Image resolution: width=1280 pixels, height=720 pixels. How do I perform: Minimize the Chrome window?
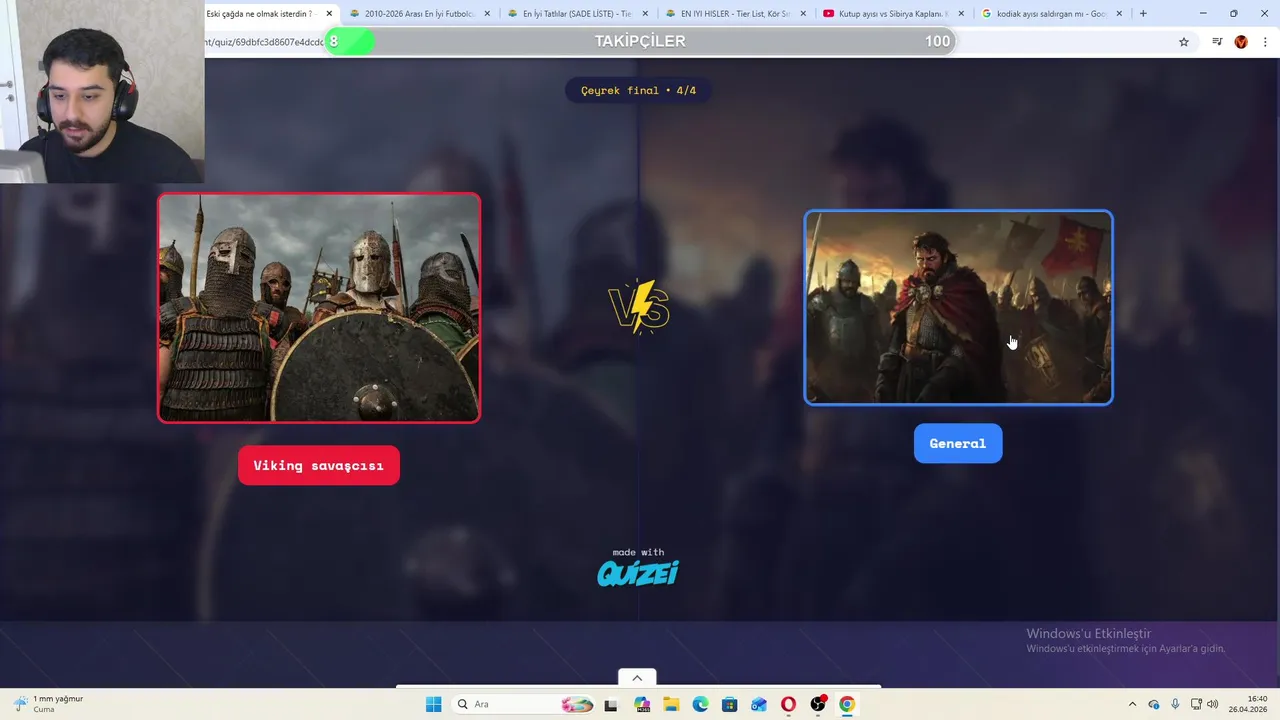tap(1203, 13)
